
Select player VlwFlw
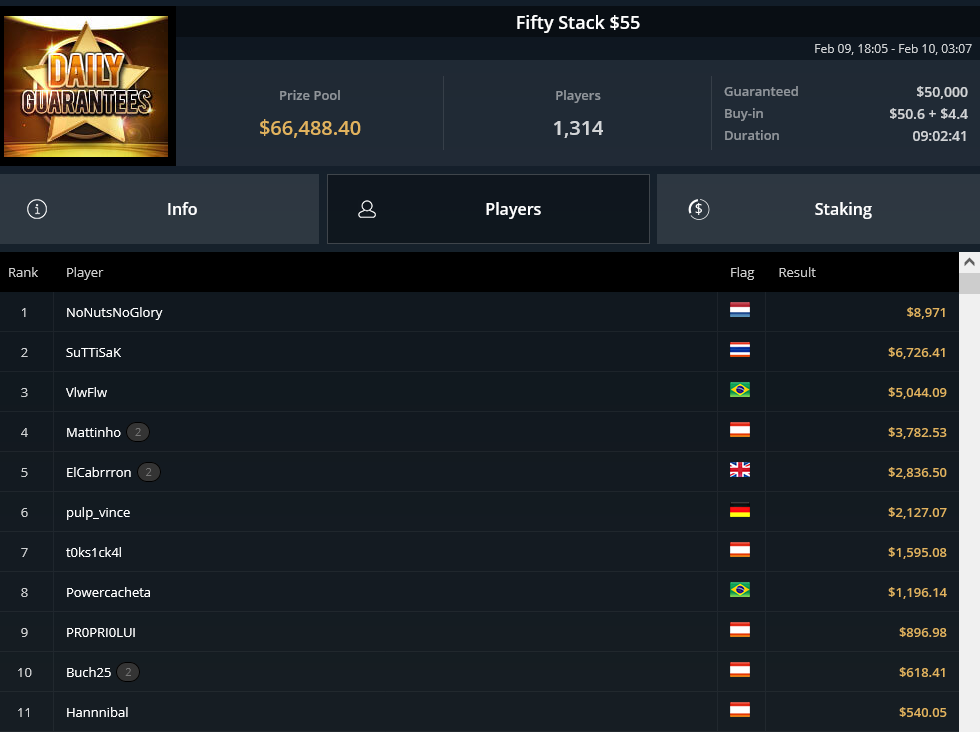(86, 393)
